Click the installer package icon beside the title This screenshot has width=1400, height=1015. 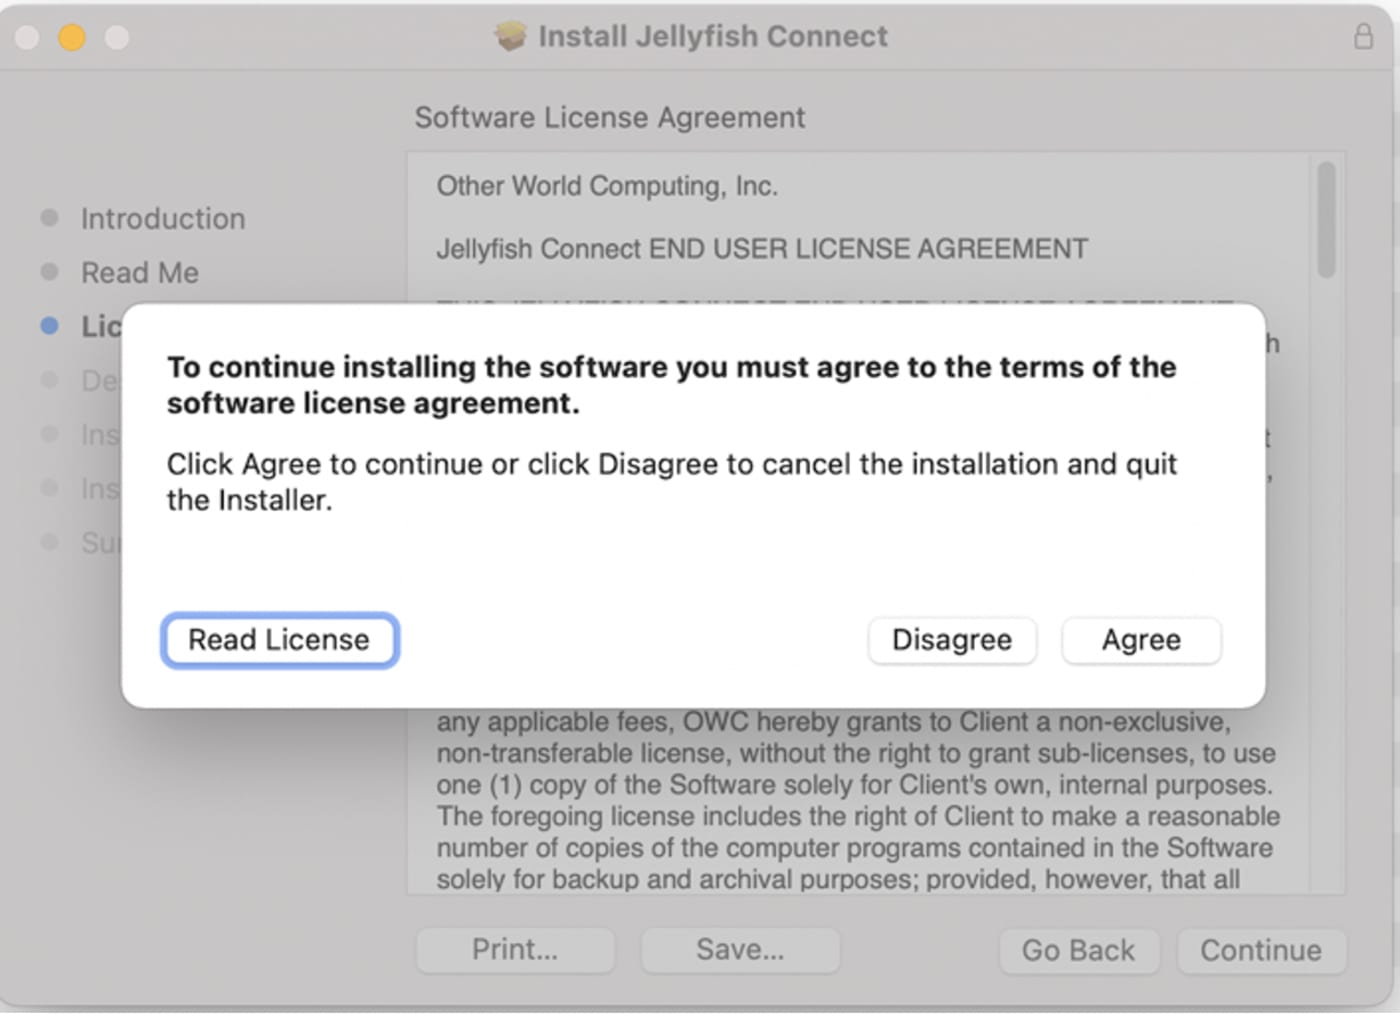pyautogui.click(x=510, y=37)
